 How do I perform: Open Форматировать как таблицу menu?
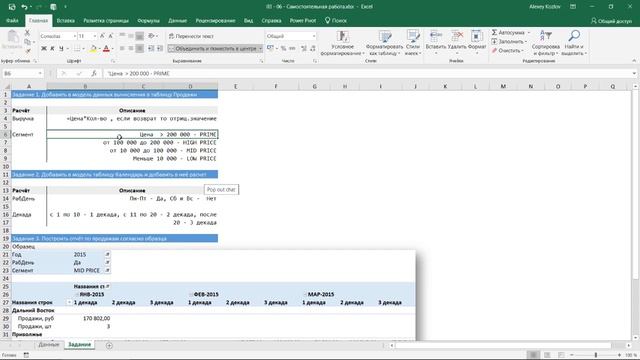[x=384, y=43]
